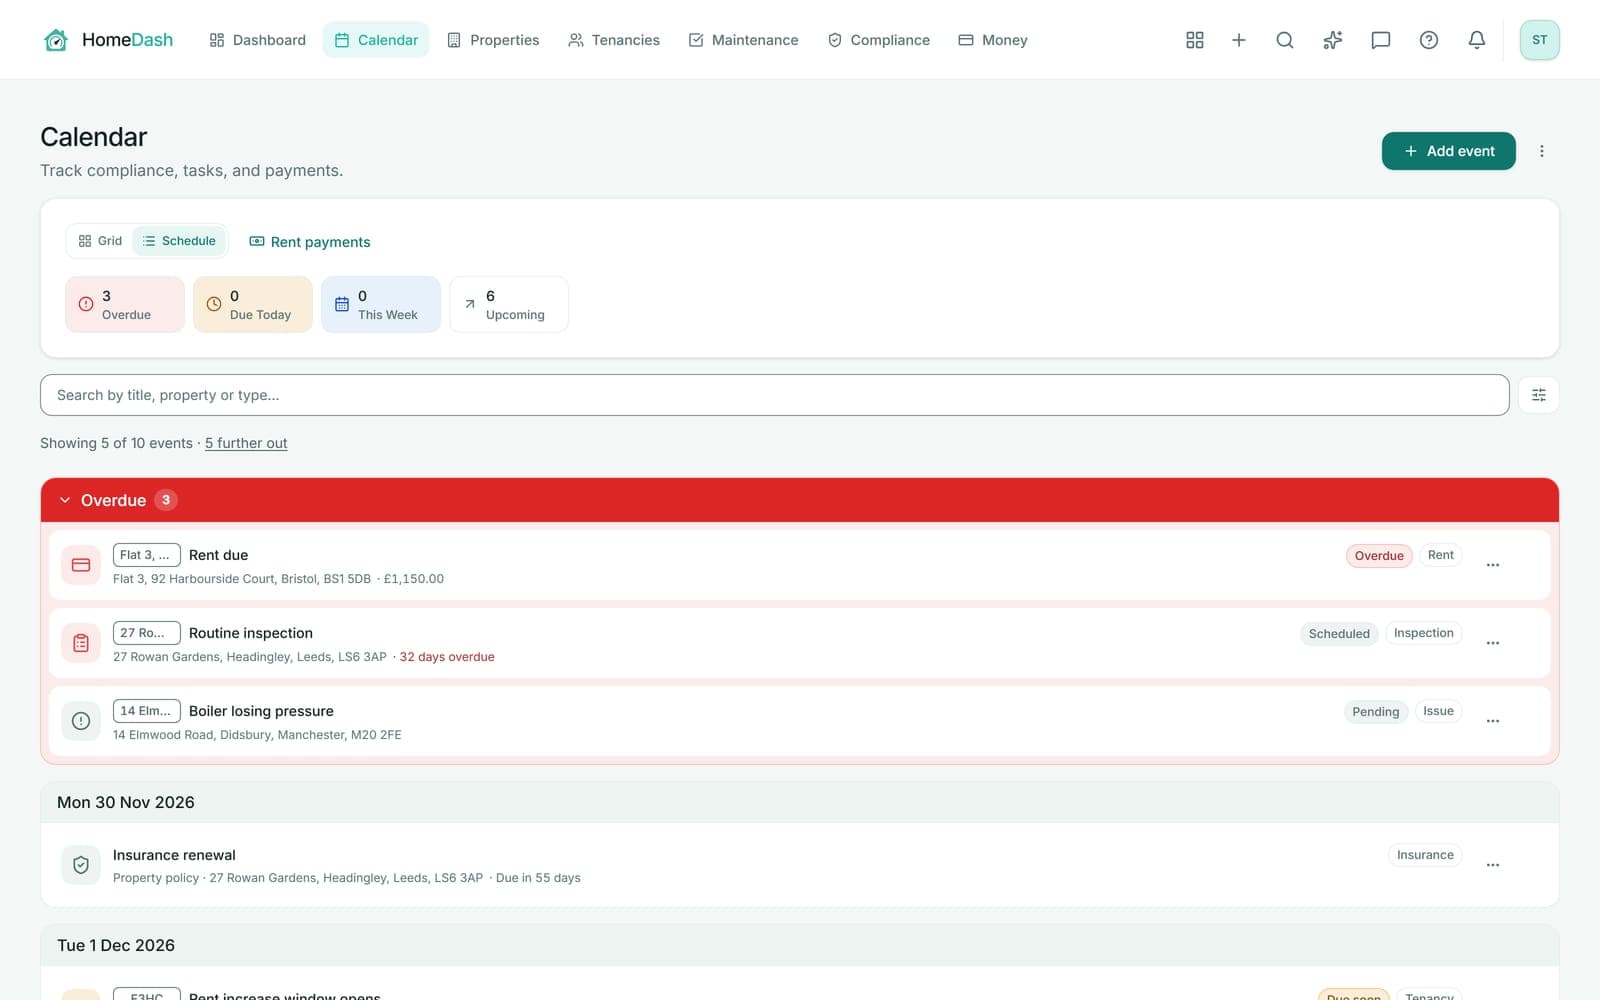Click the Add event button
1600x1000 pixels.
pos(1448,151)
